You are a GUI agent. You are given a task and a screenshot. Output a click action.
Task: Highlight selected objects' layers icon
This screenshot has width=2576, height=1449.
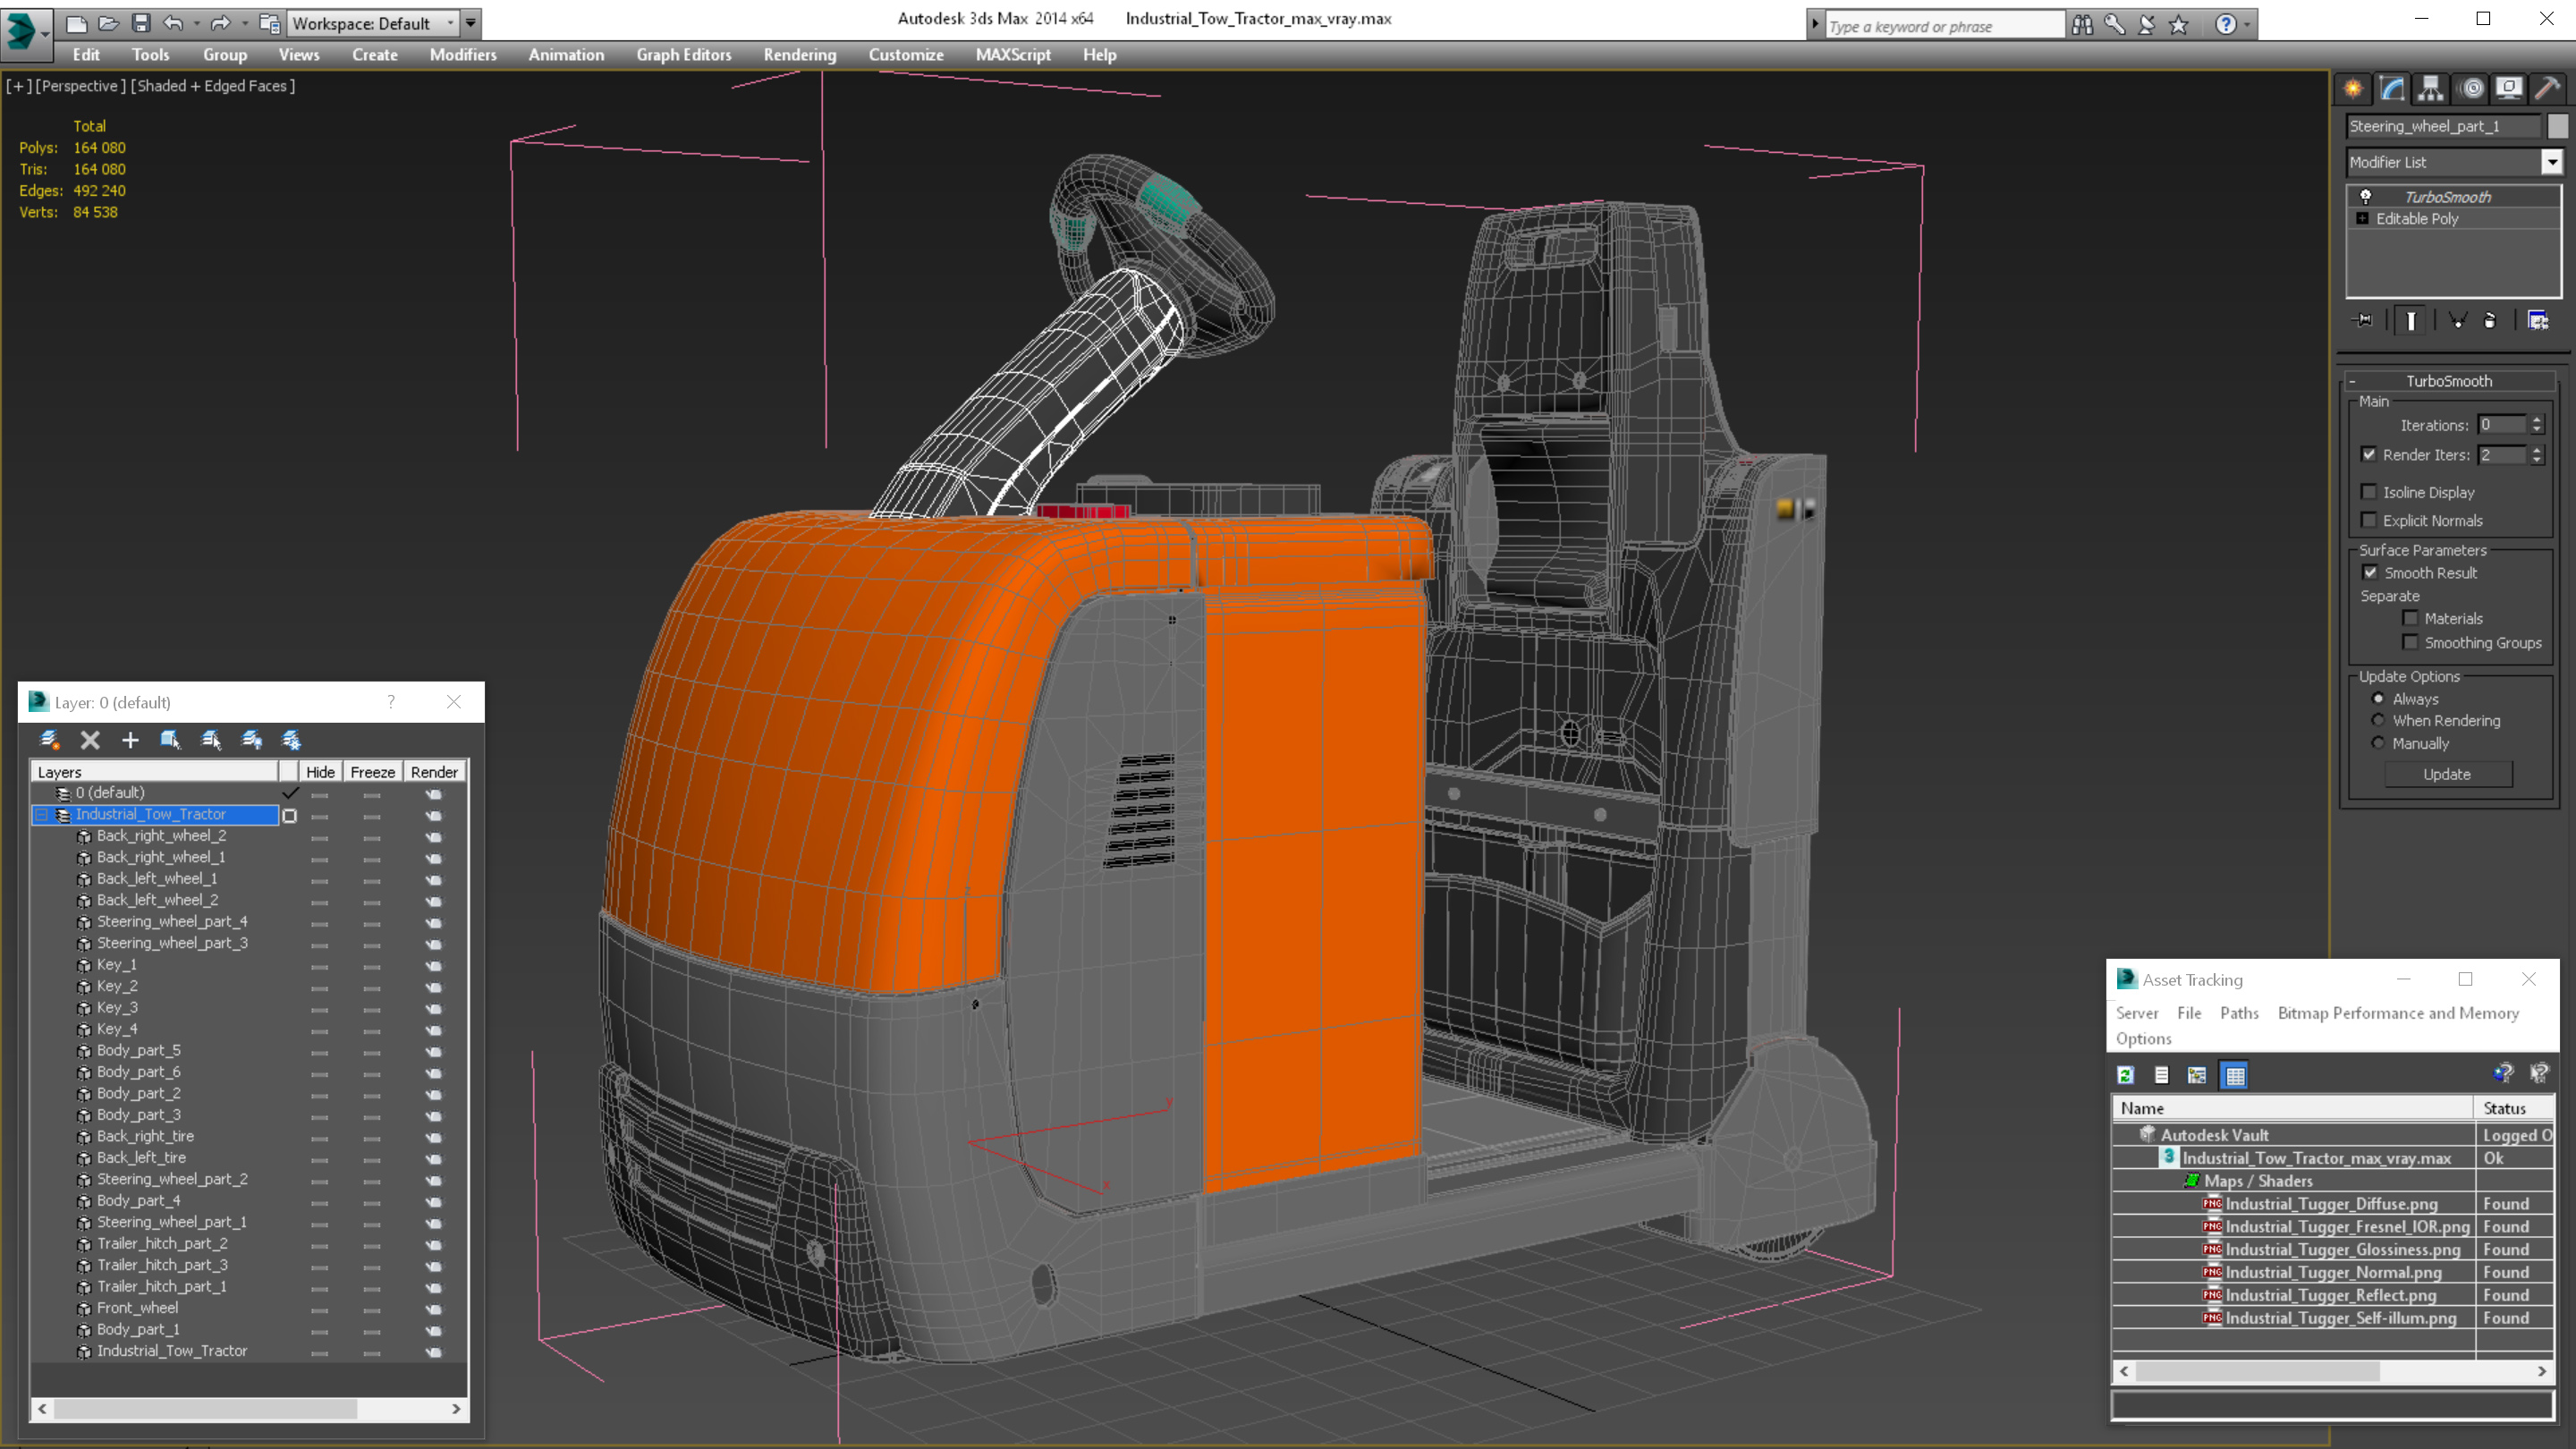pyautogui.click(x=211, y=740)
